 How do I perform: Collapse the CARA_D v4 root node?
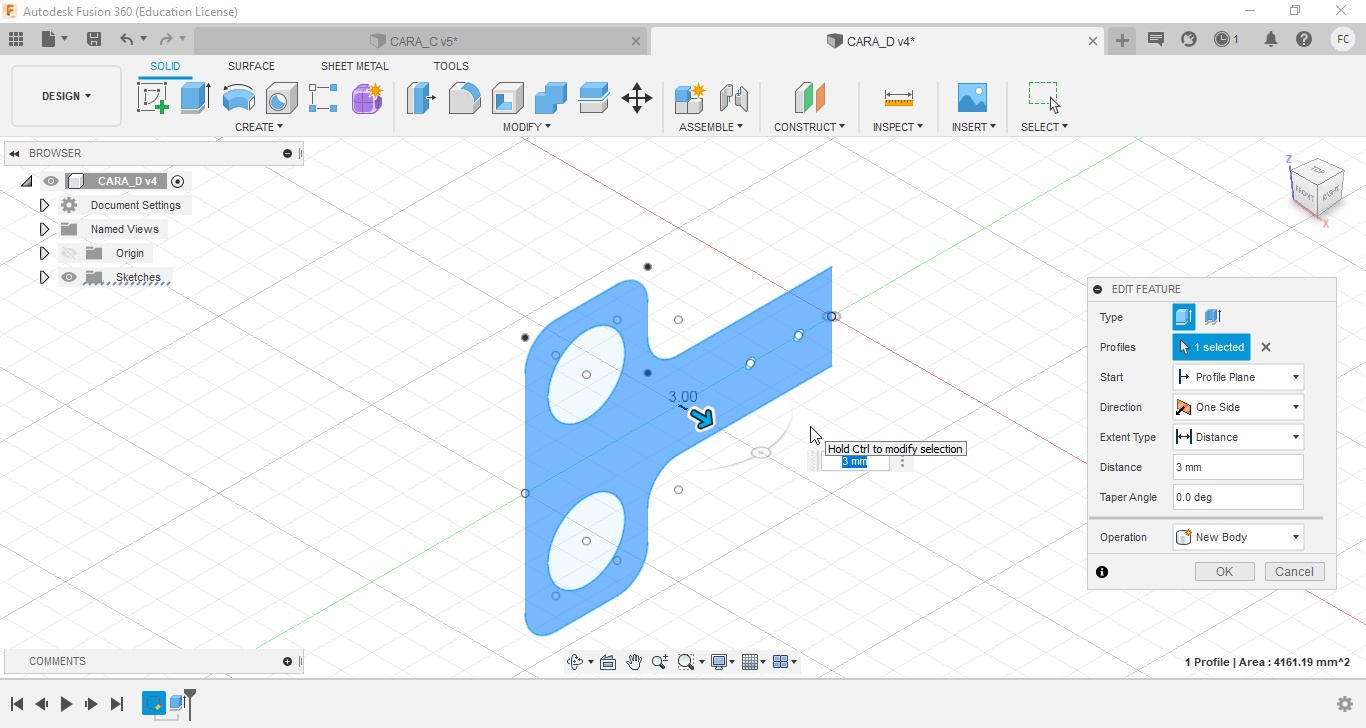[26, 181]
